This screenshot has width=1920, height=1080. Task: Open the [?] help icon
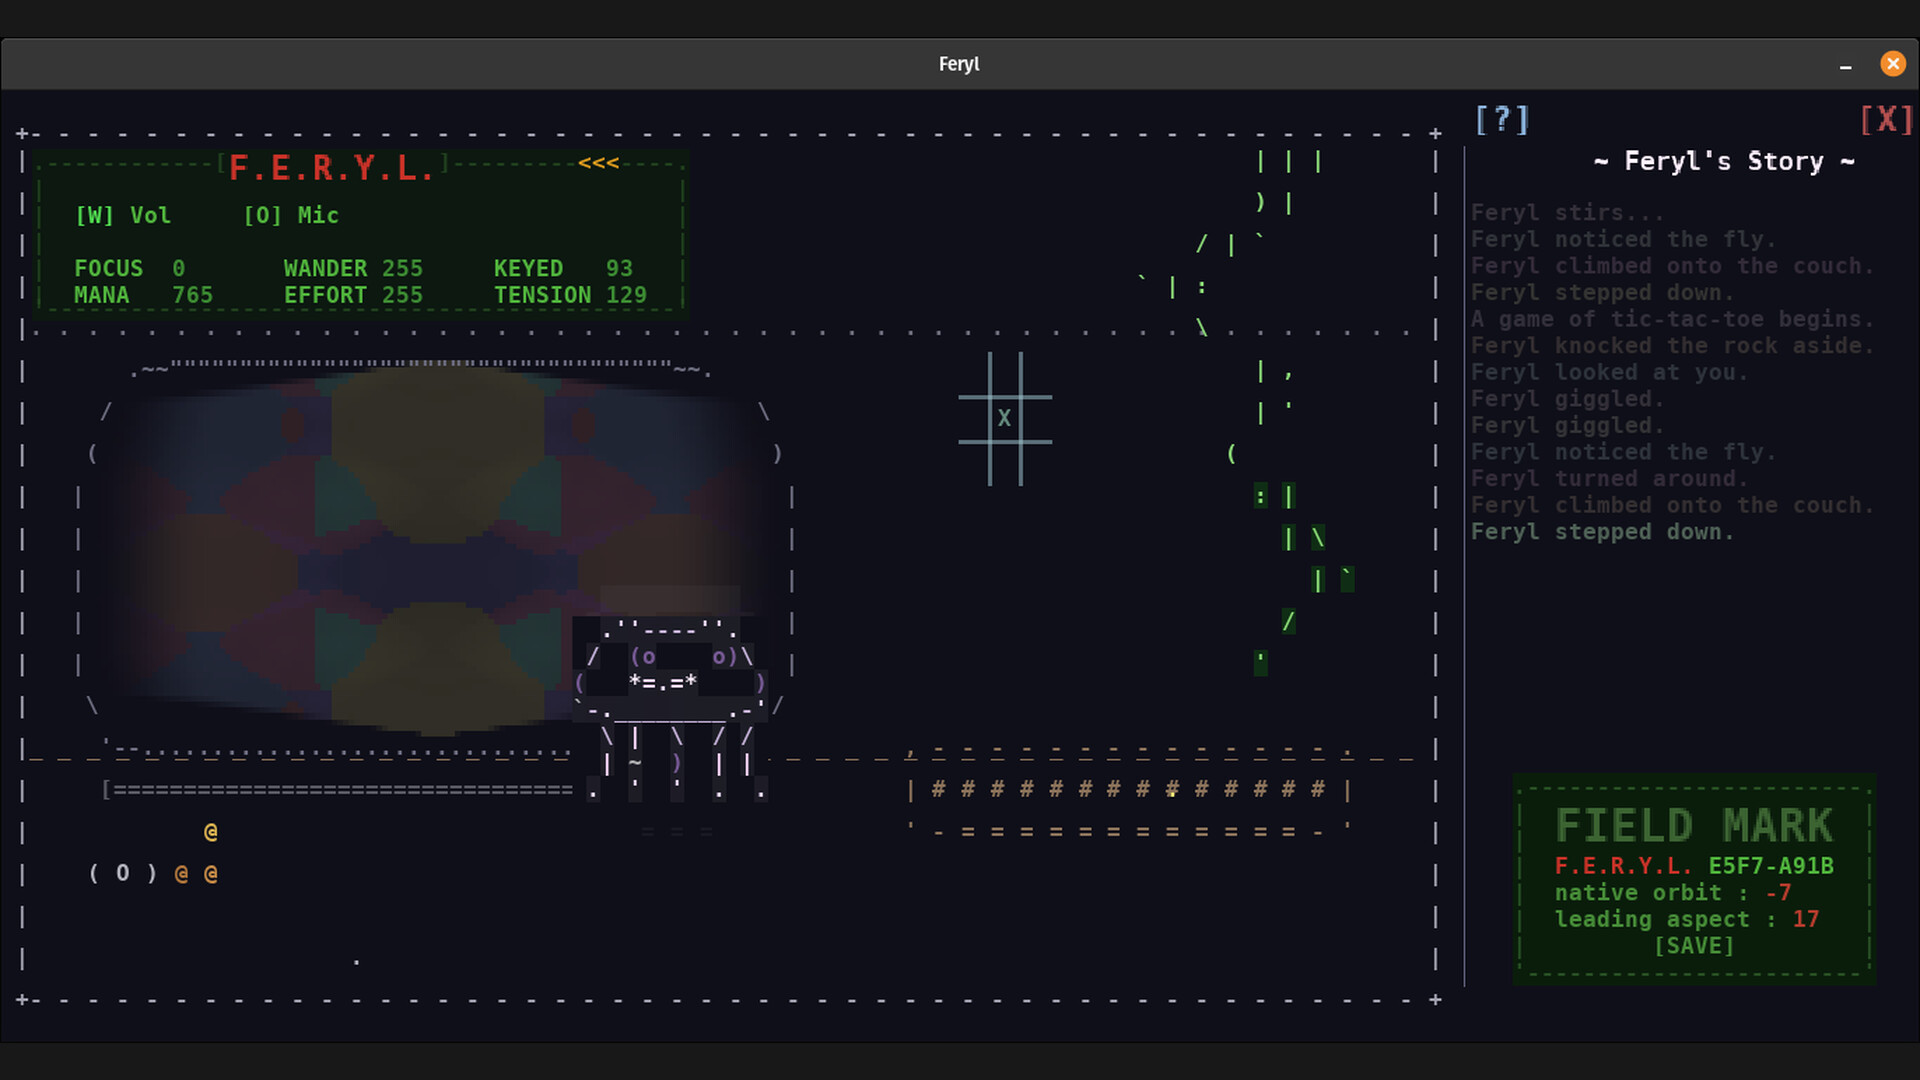[x=1502, y=120]
